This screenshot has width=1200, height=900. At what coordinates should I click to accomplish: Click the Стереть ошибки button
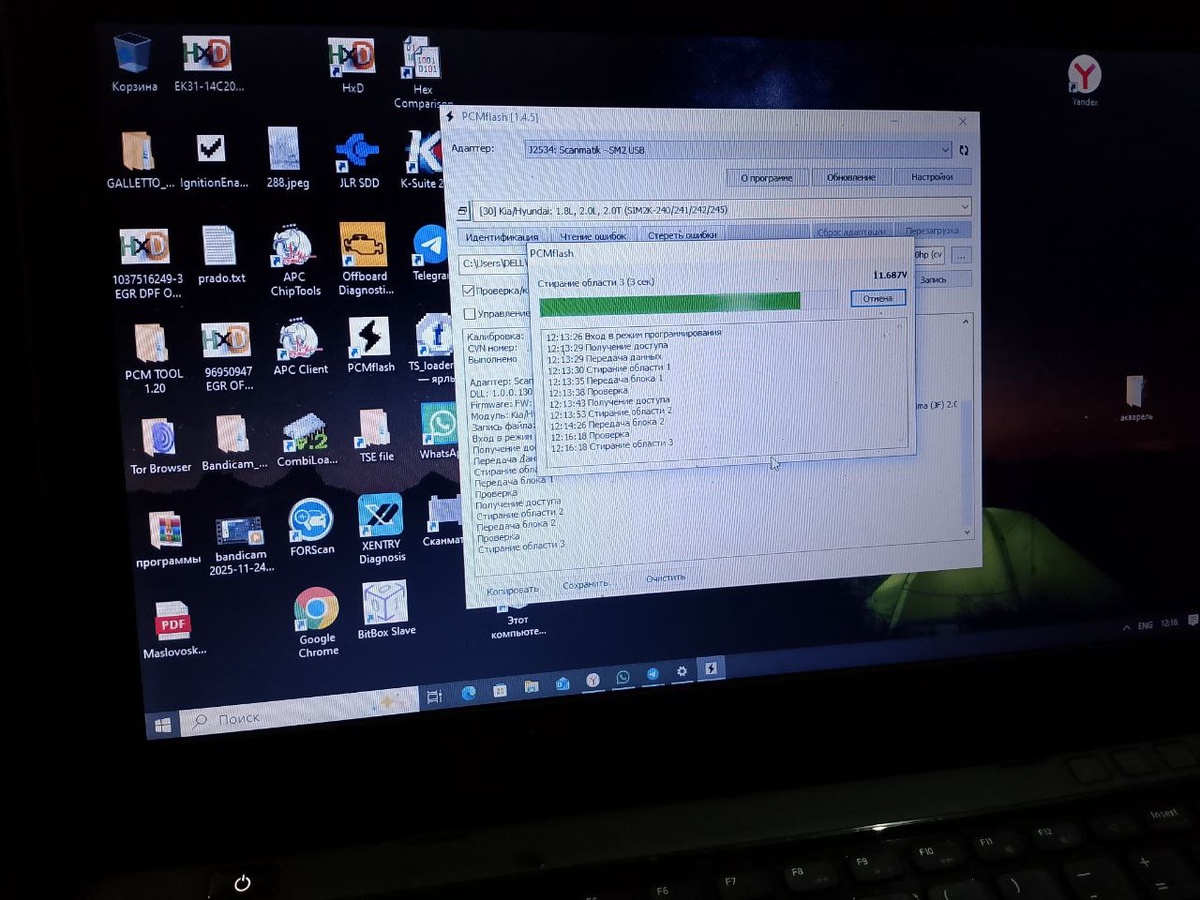[682, 236]
